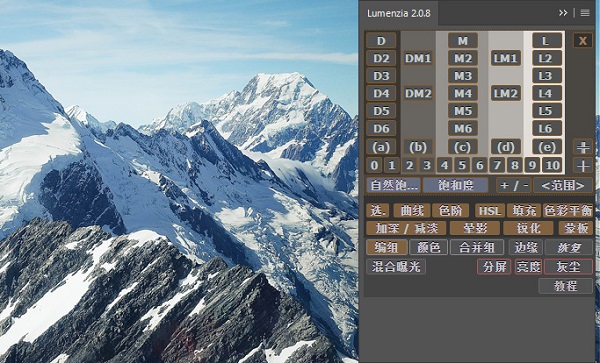Toggle the 自然饱... vibrance mode
This screenshot has height=363, width=600.
click(x=393, y=185)
